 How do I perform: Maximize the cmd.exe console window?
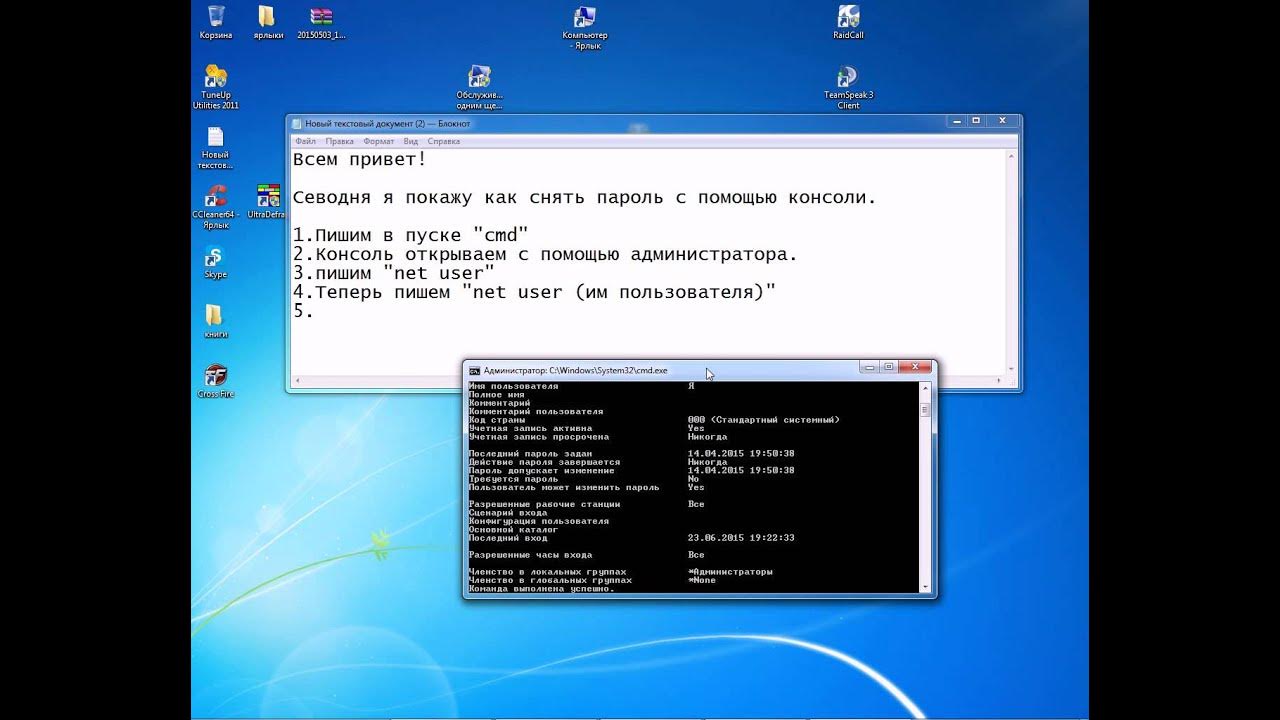point(889,367)
